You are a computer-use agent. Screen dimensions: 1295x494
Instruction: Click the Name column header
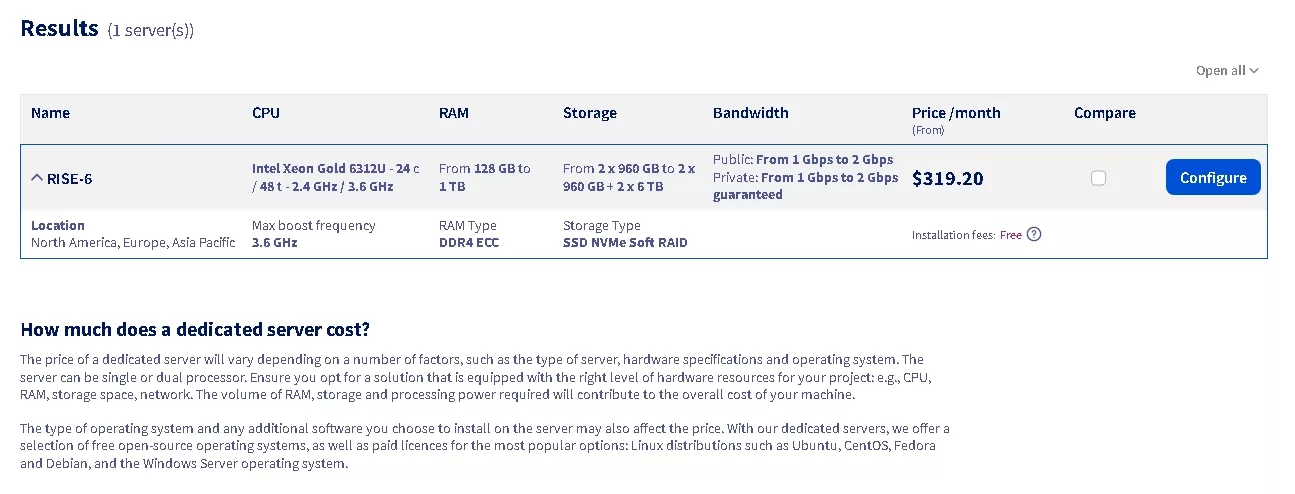[x=50, y=113]
